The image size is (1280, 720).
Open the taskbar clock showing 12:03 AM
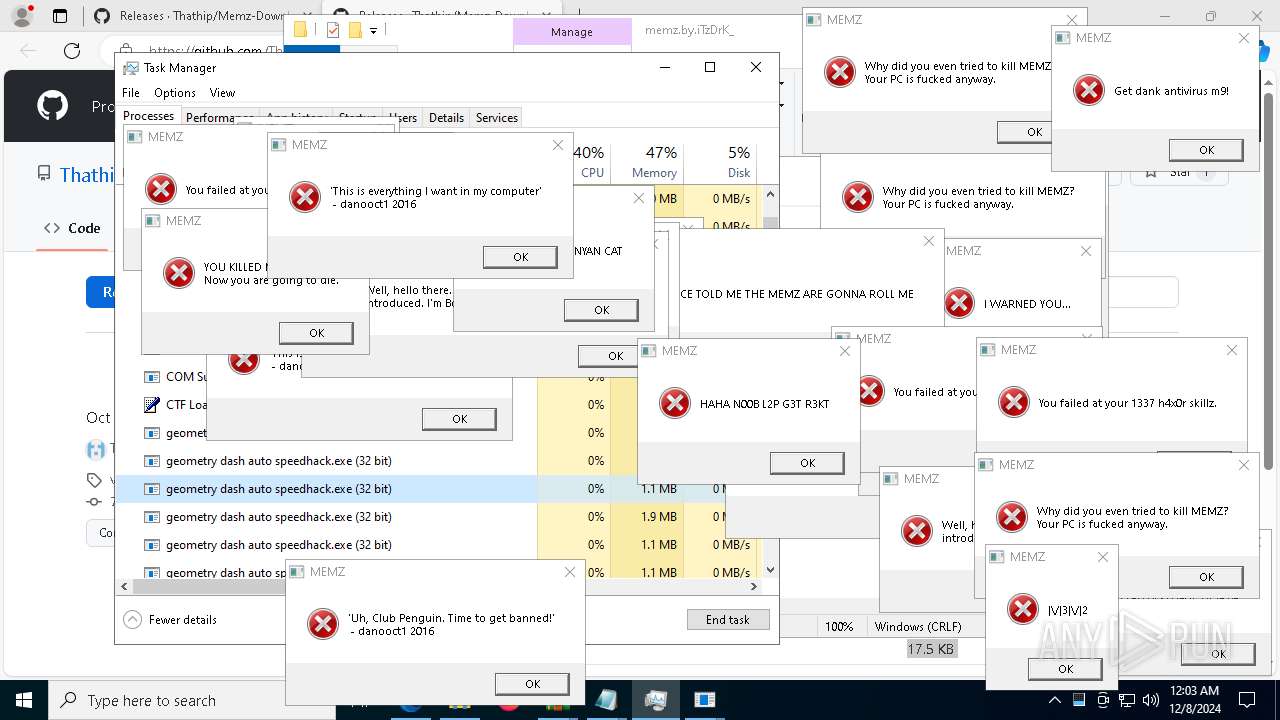click(x=1195, y=700)
